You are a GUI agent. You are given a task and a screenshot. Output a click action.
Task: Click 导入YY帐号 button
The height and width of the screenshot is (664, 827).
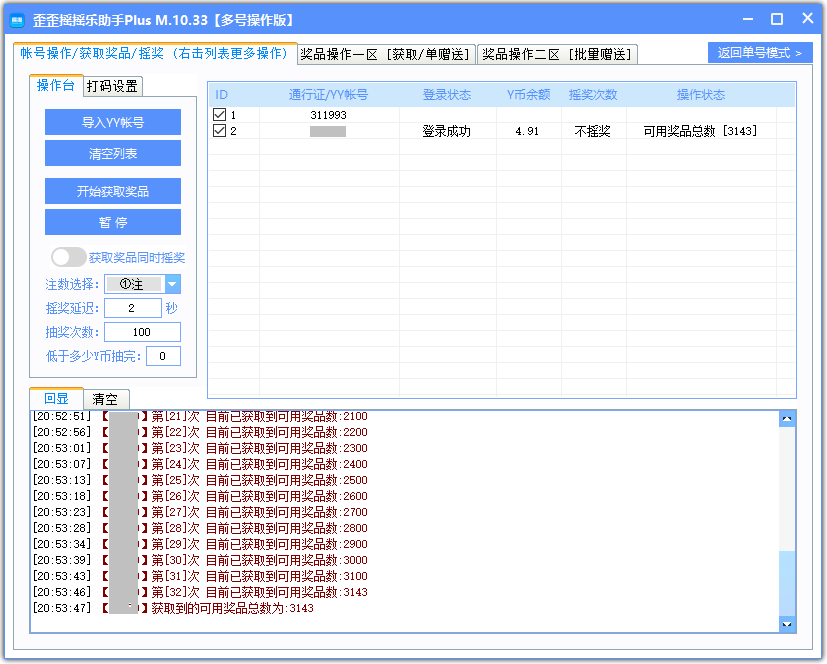click(113, 122)
